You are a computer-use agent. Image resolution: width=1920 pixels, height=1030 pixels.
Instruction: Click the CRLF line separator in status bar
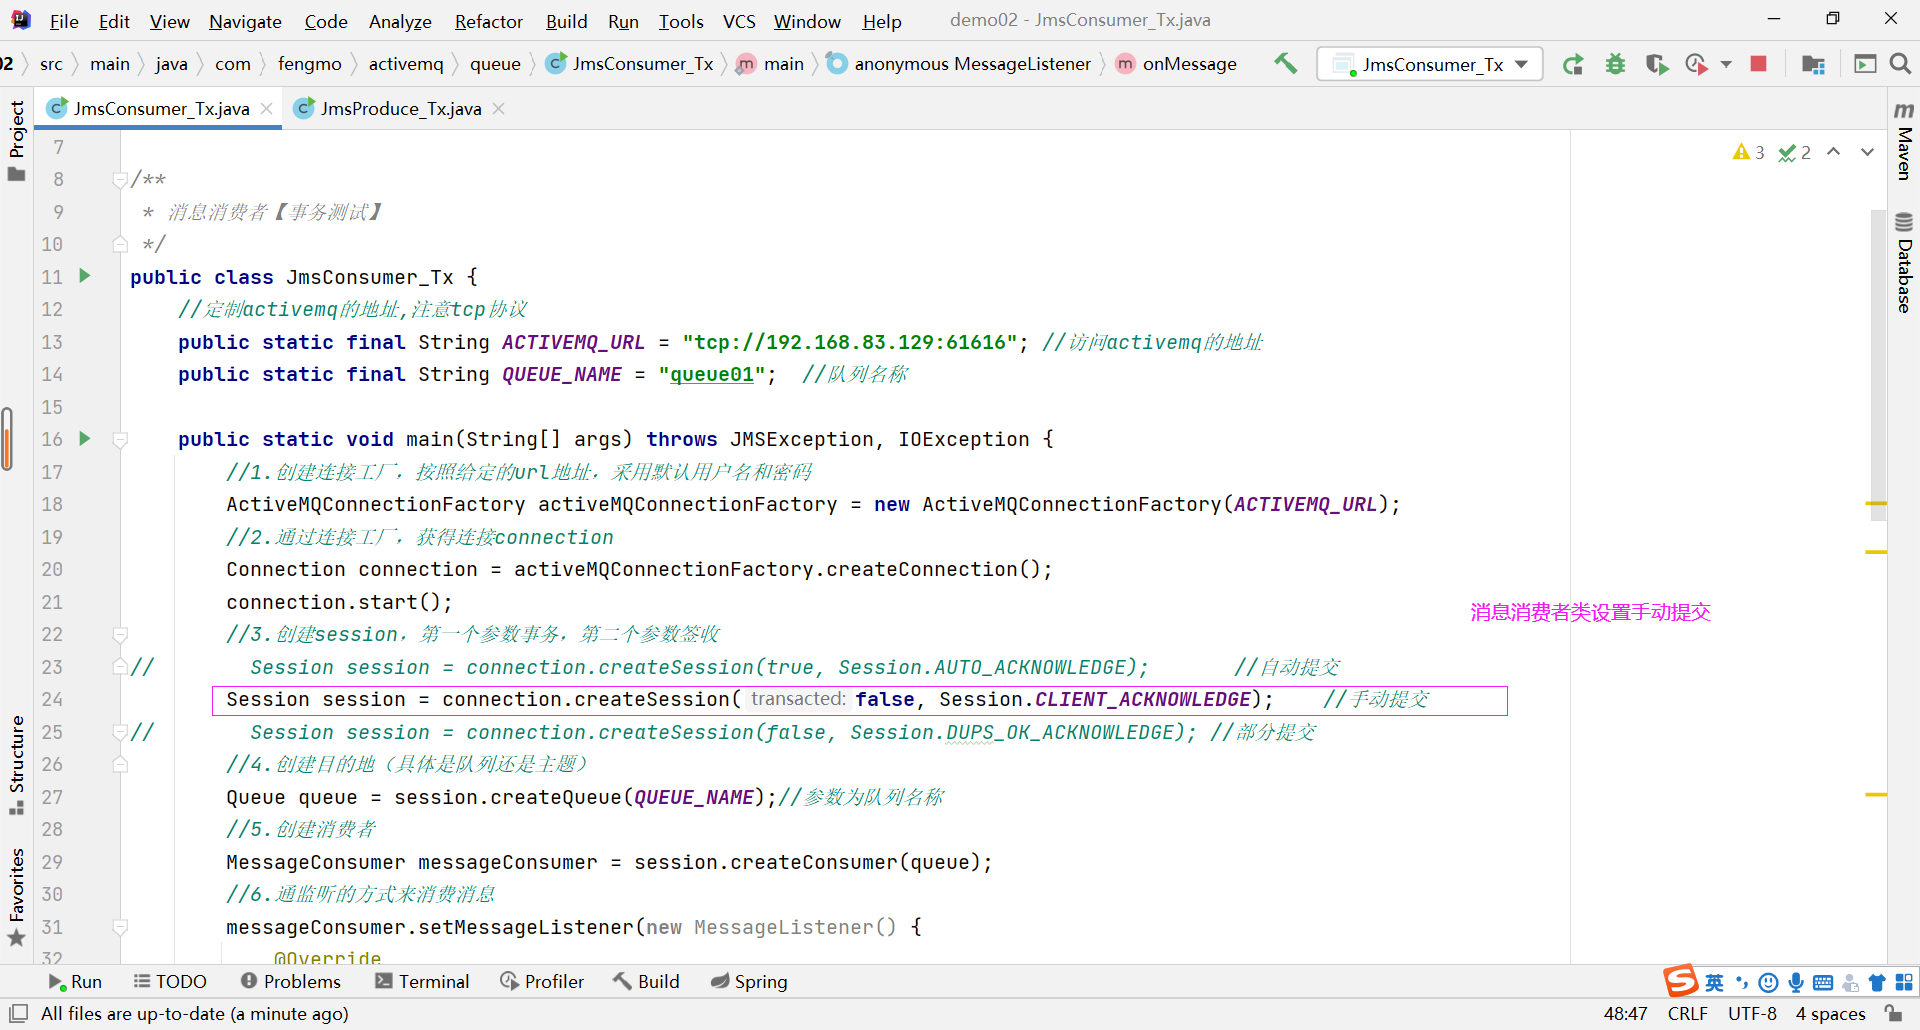1688,1013
